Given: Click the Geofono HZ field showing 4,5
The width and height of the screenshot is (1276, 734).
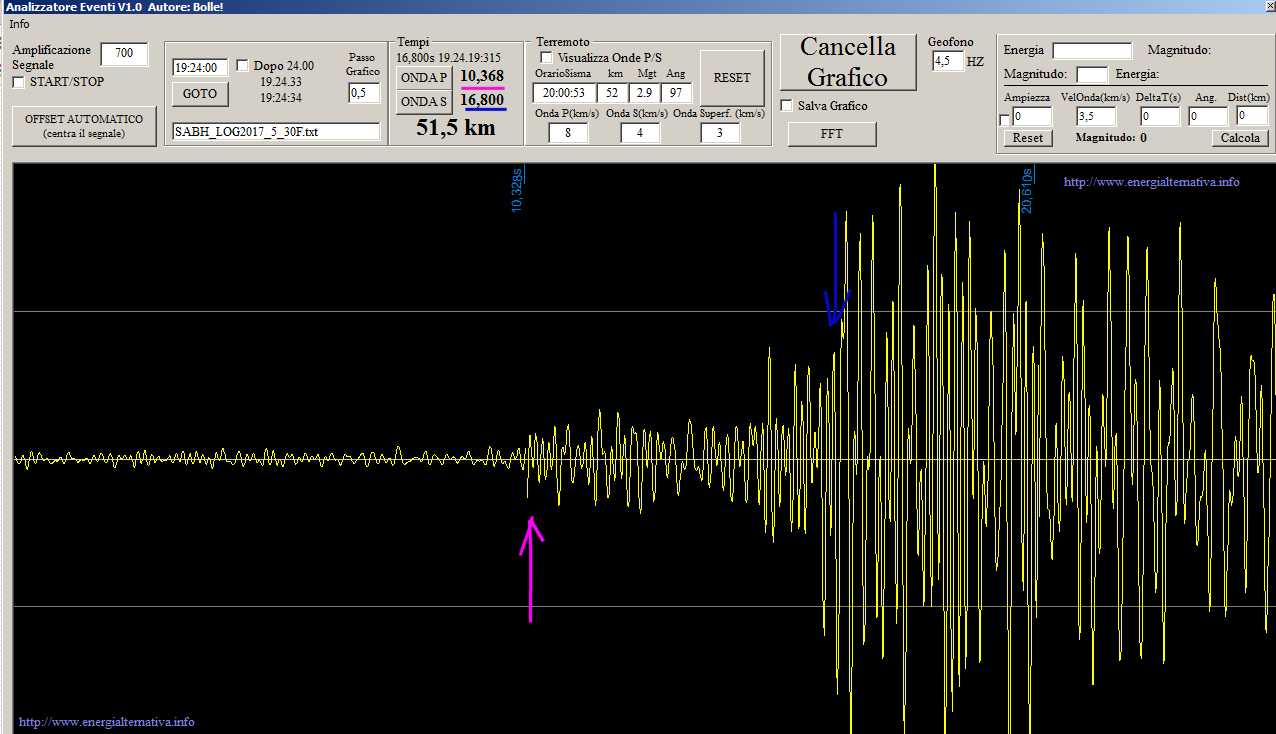Looking at the screenshot, I should point(947,62).
